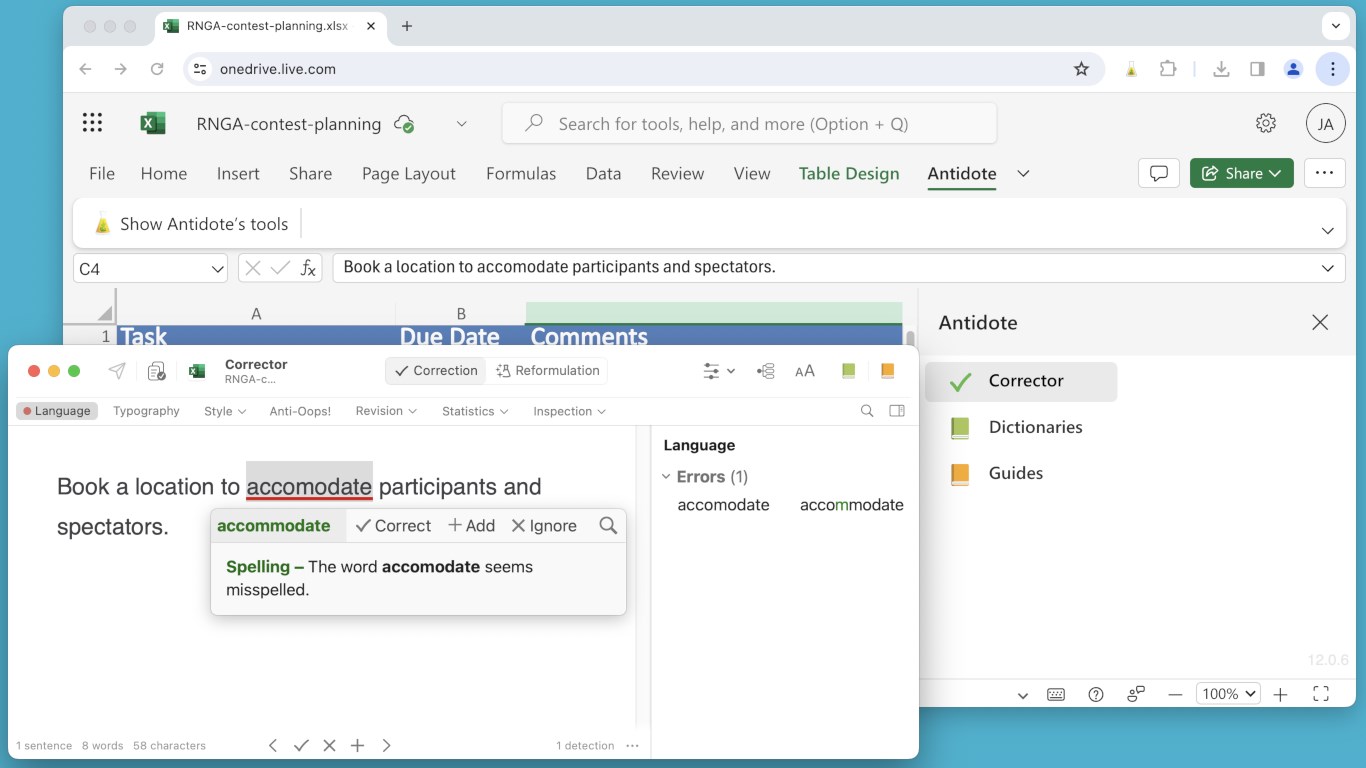The height and width of the screenshot is (768, 1366).
Task: Click the tree-structure icon in Corrector toolbar
Action: click(x=766, y=371)
